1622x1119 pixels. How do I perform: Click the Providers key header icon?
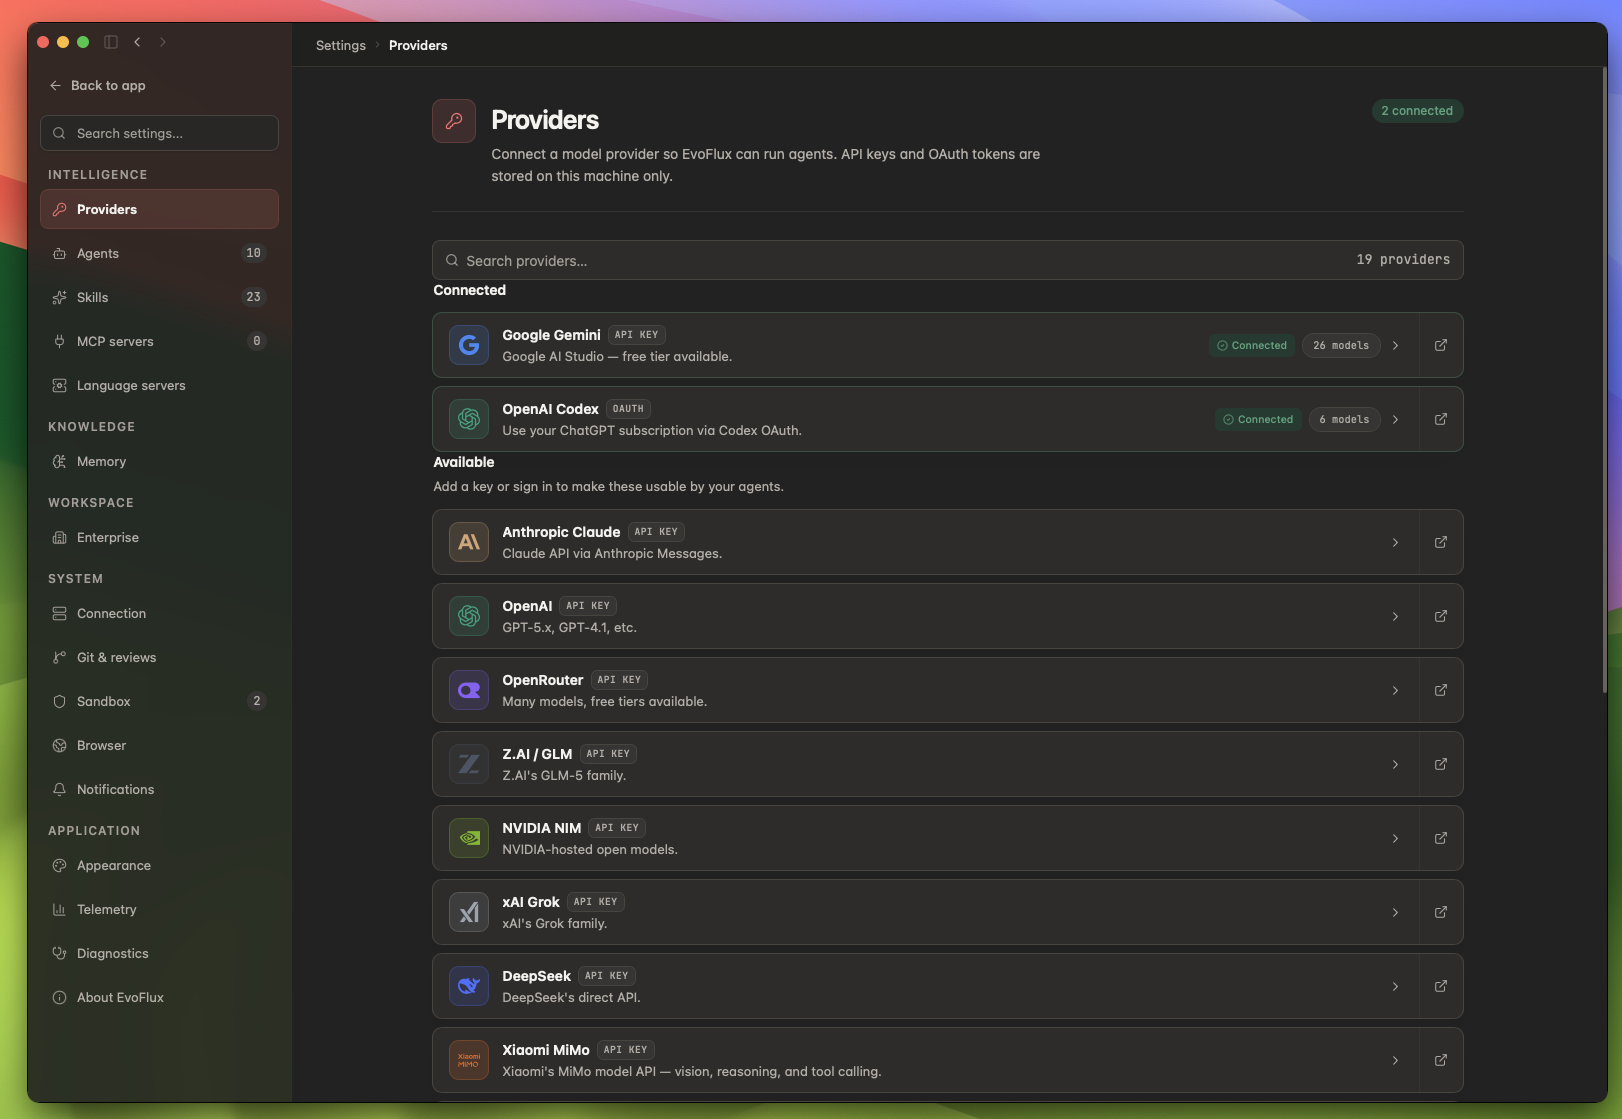[x=454, y=121]
